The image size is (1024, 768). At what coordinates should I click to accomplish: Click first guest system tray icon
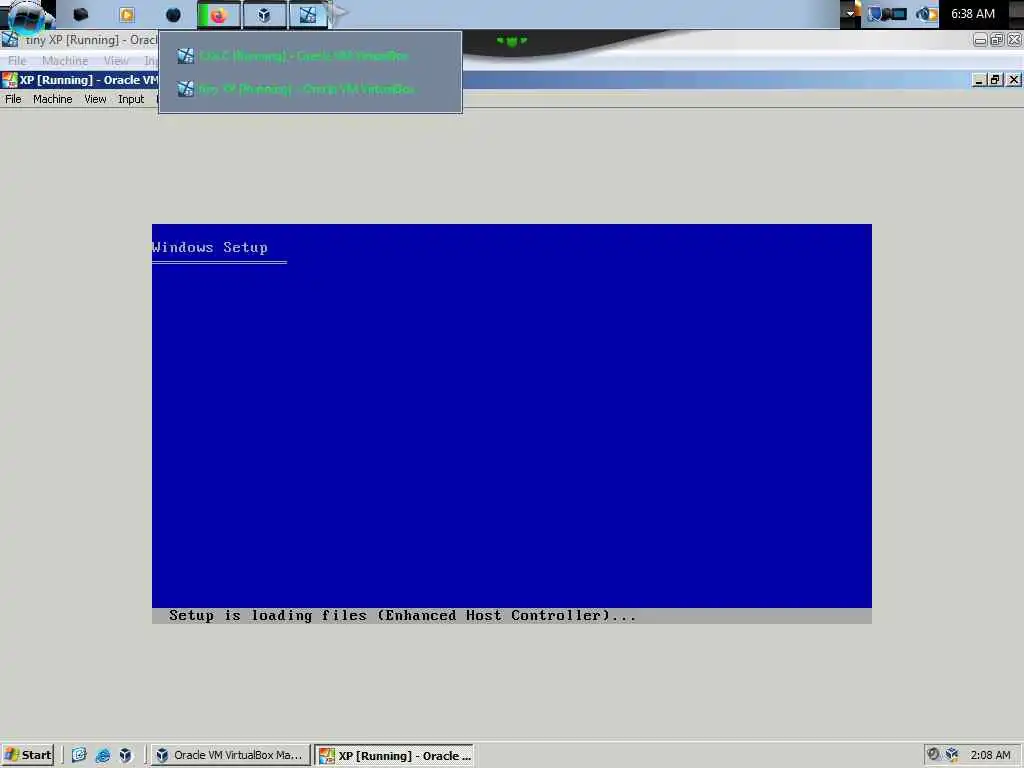[x=933, y=754]
